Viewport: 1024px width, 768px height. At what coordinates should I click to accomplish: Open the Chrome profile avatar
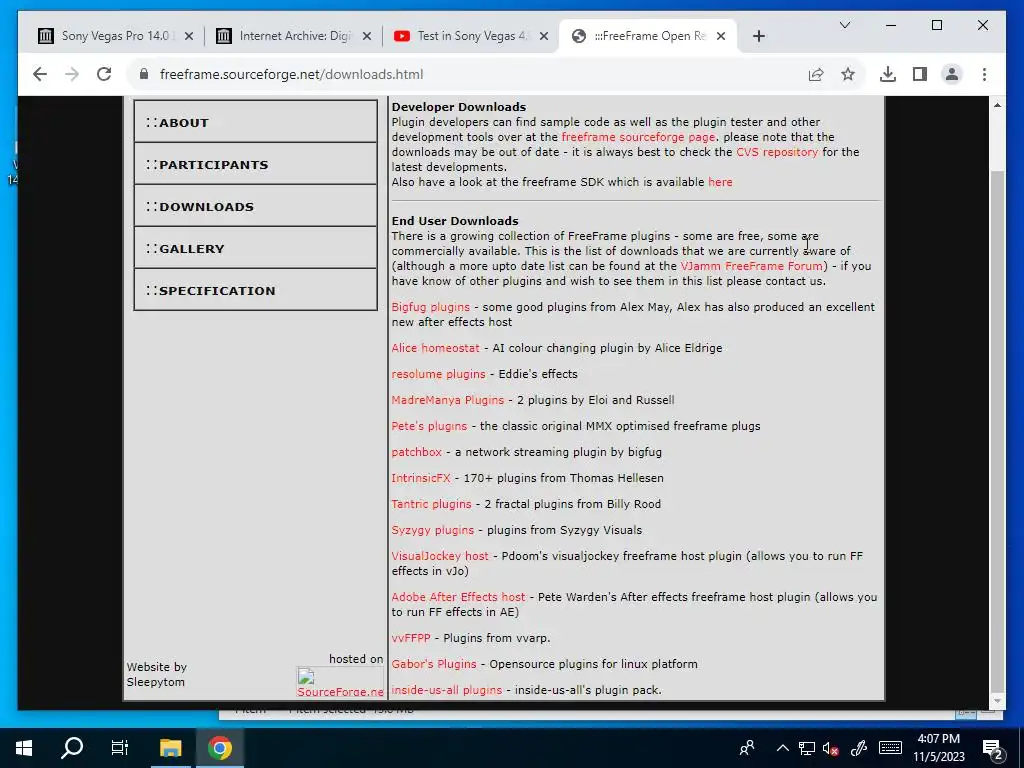(x=952, y=74)
